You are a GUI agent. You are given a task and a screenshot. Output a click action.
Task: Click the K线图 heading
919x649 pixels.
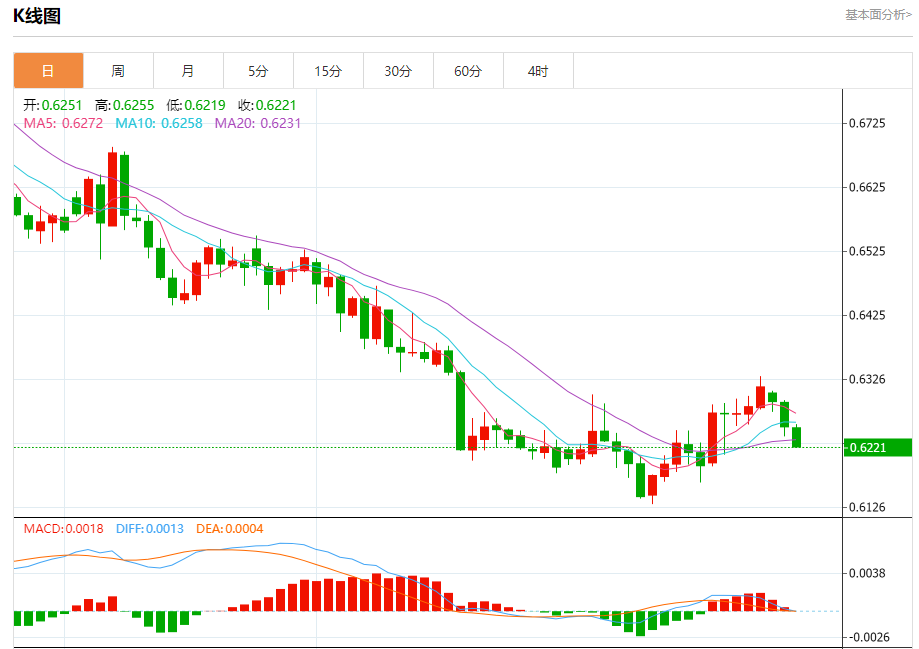(x=37, y=16)
